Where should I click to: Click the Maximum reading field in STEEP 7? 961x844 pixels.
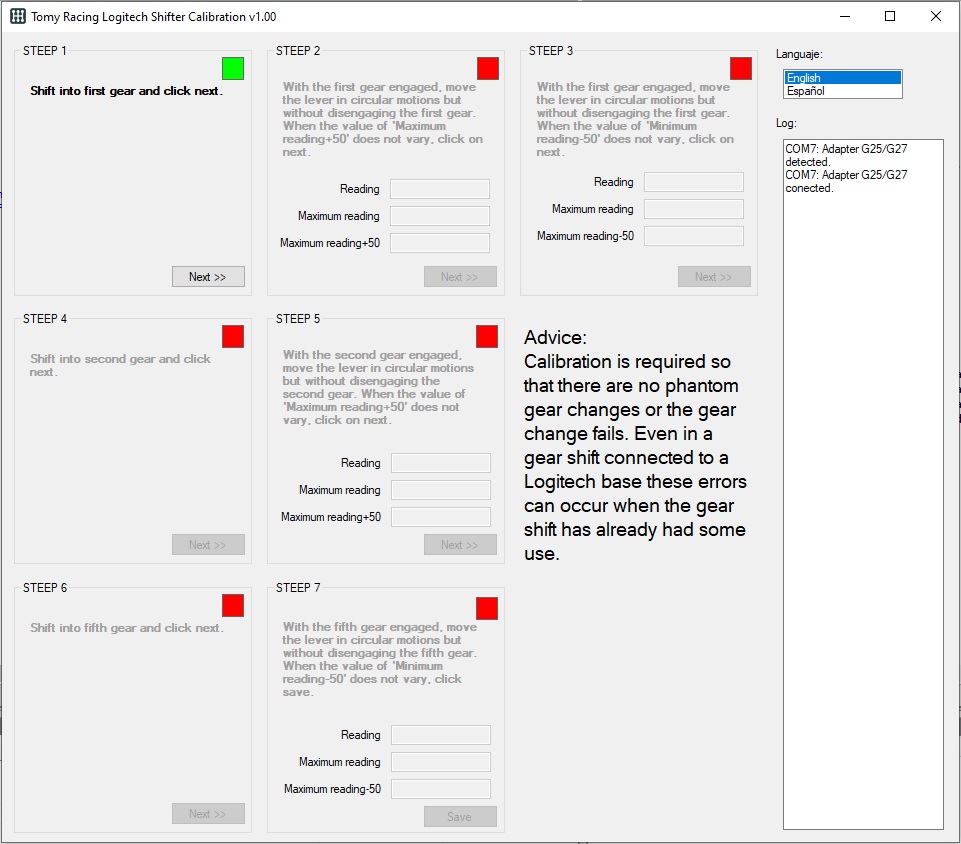tap(441, 762)
